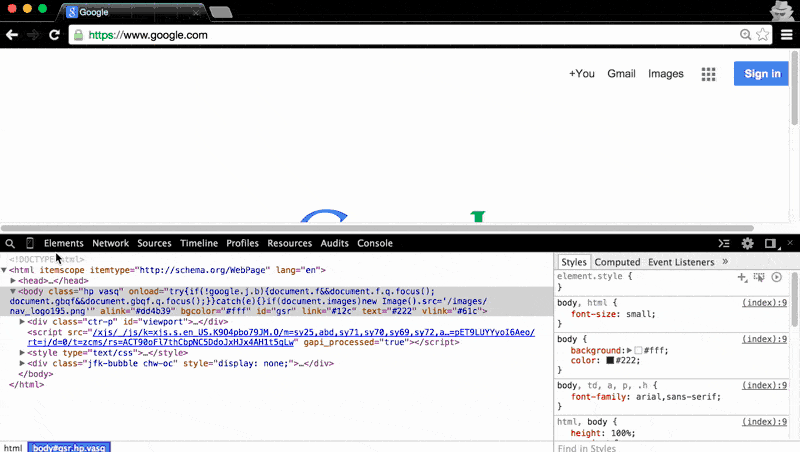
Task: Click the animation play icon in Styles
Action: click(x=777, y=277)
